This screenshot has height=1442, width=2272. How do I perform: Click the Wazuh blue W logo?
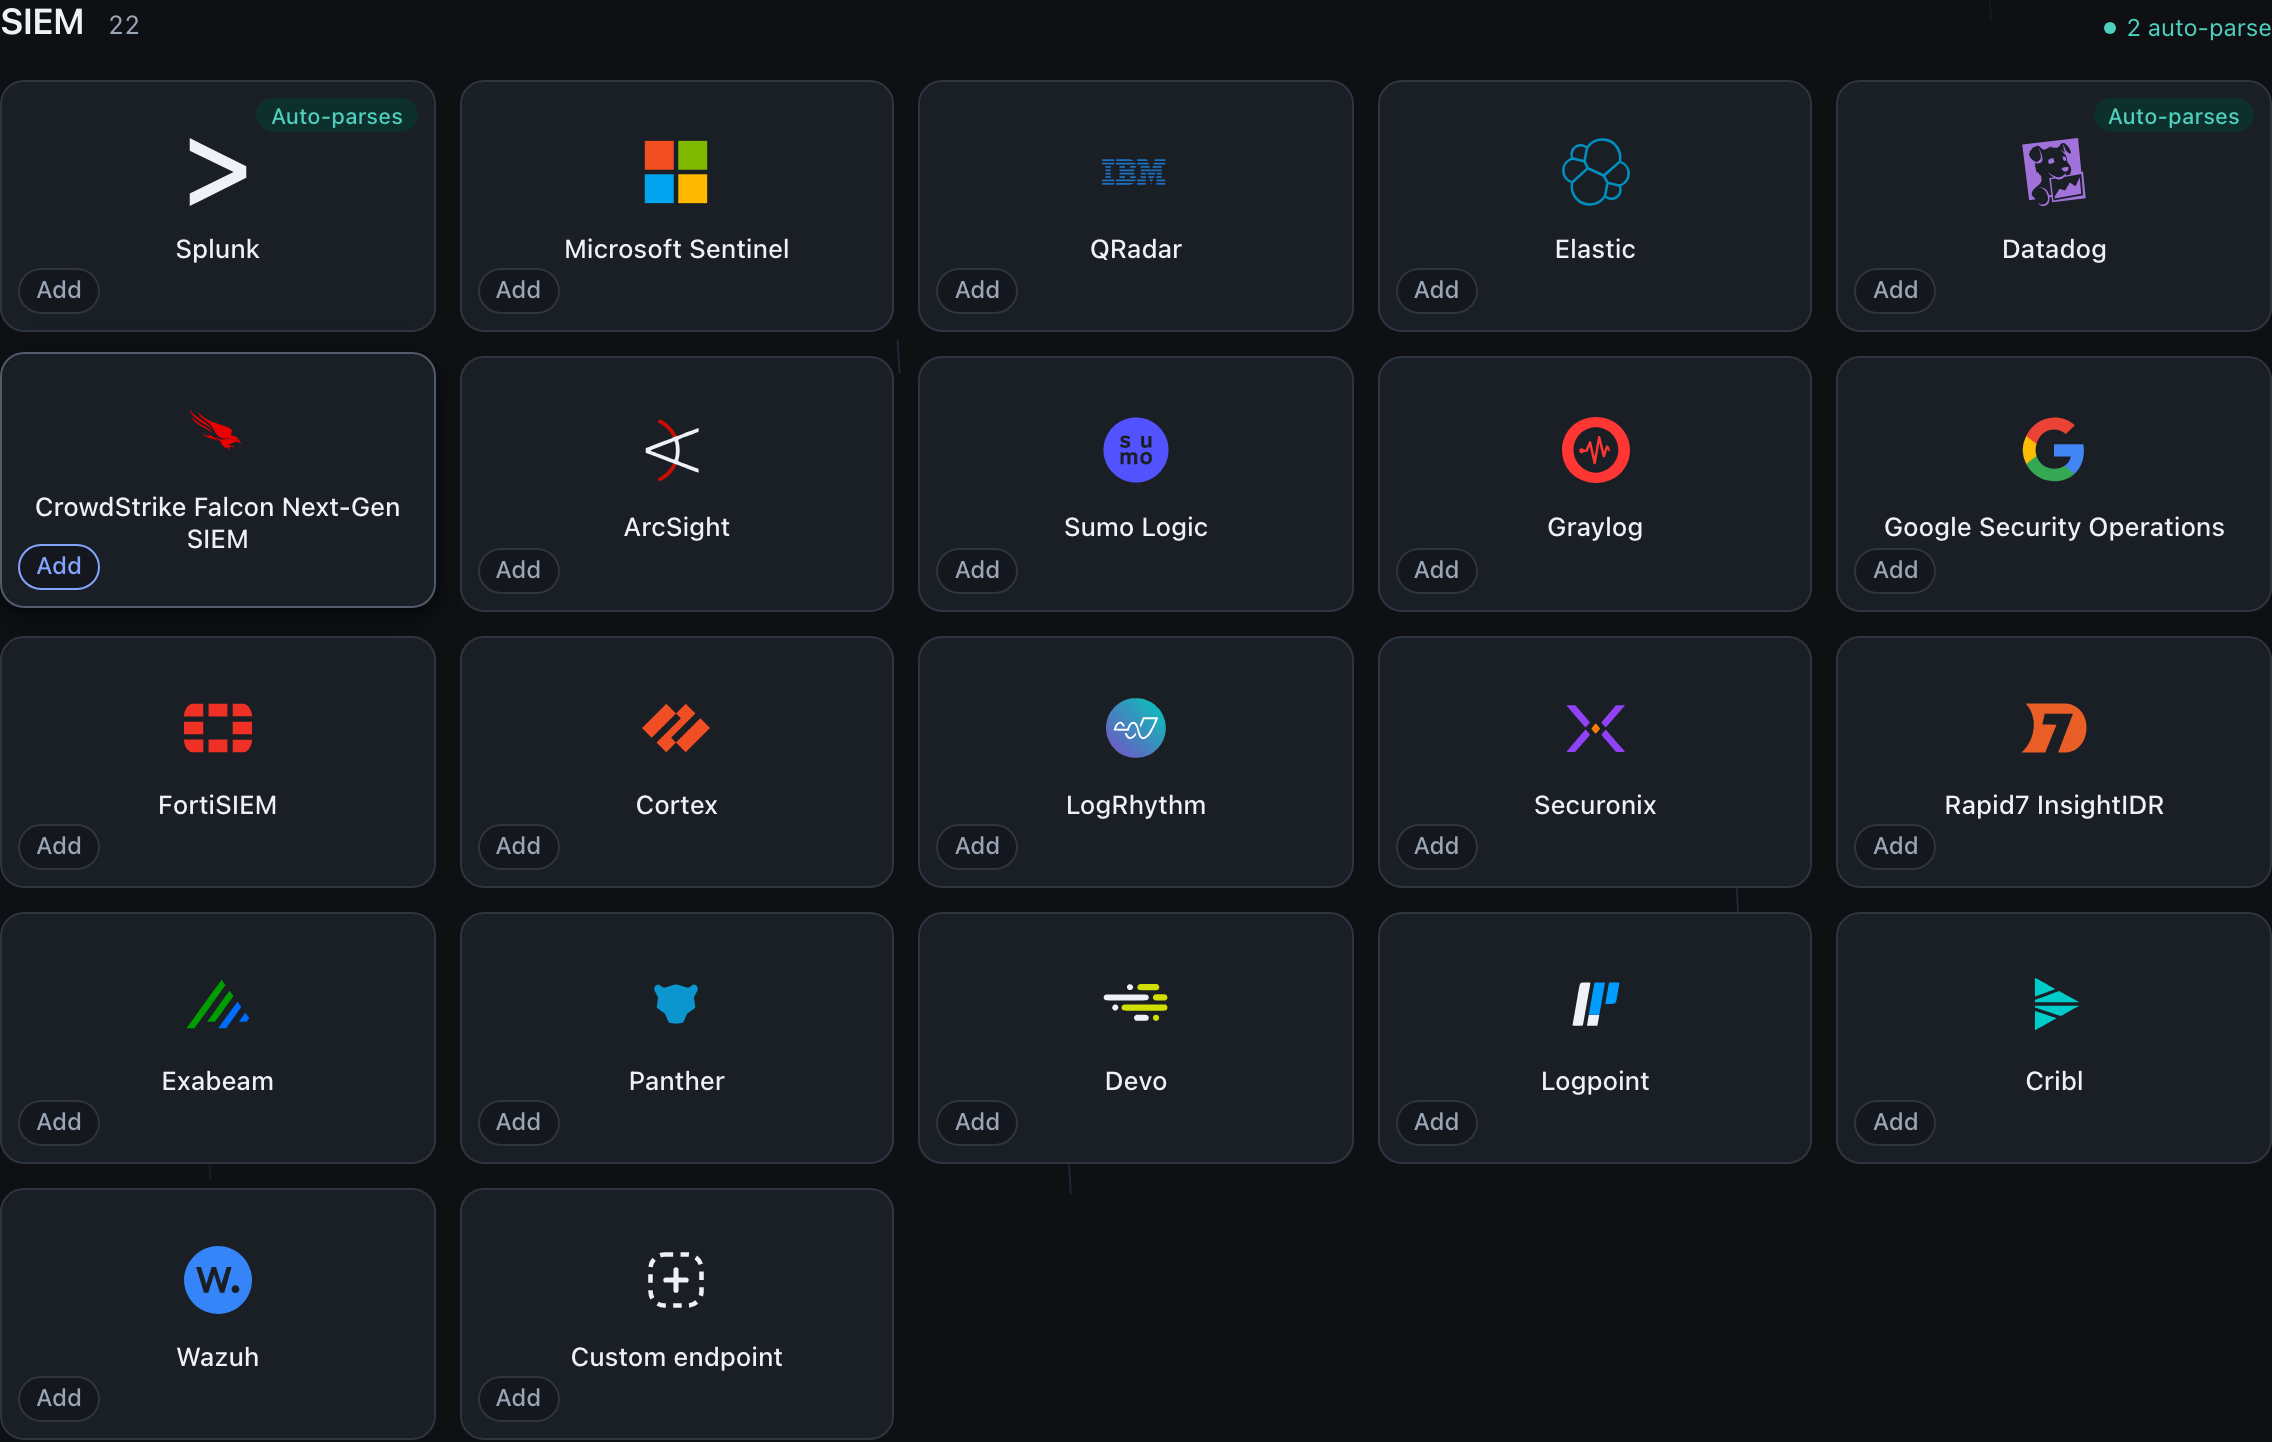[x=217, y=1280]
